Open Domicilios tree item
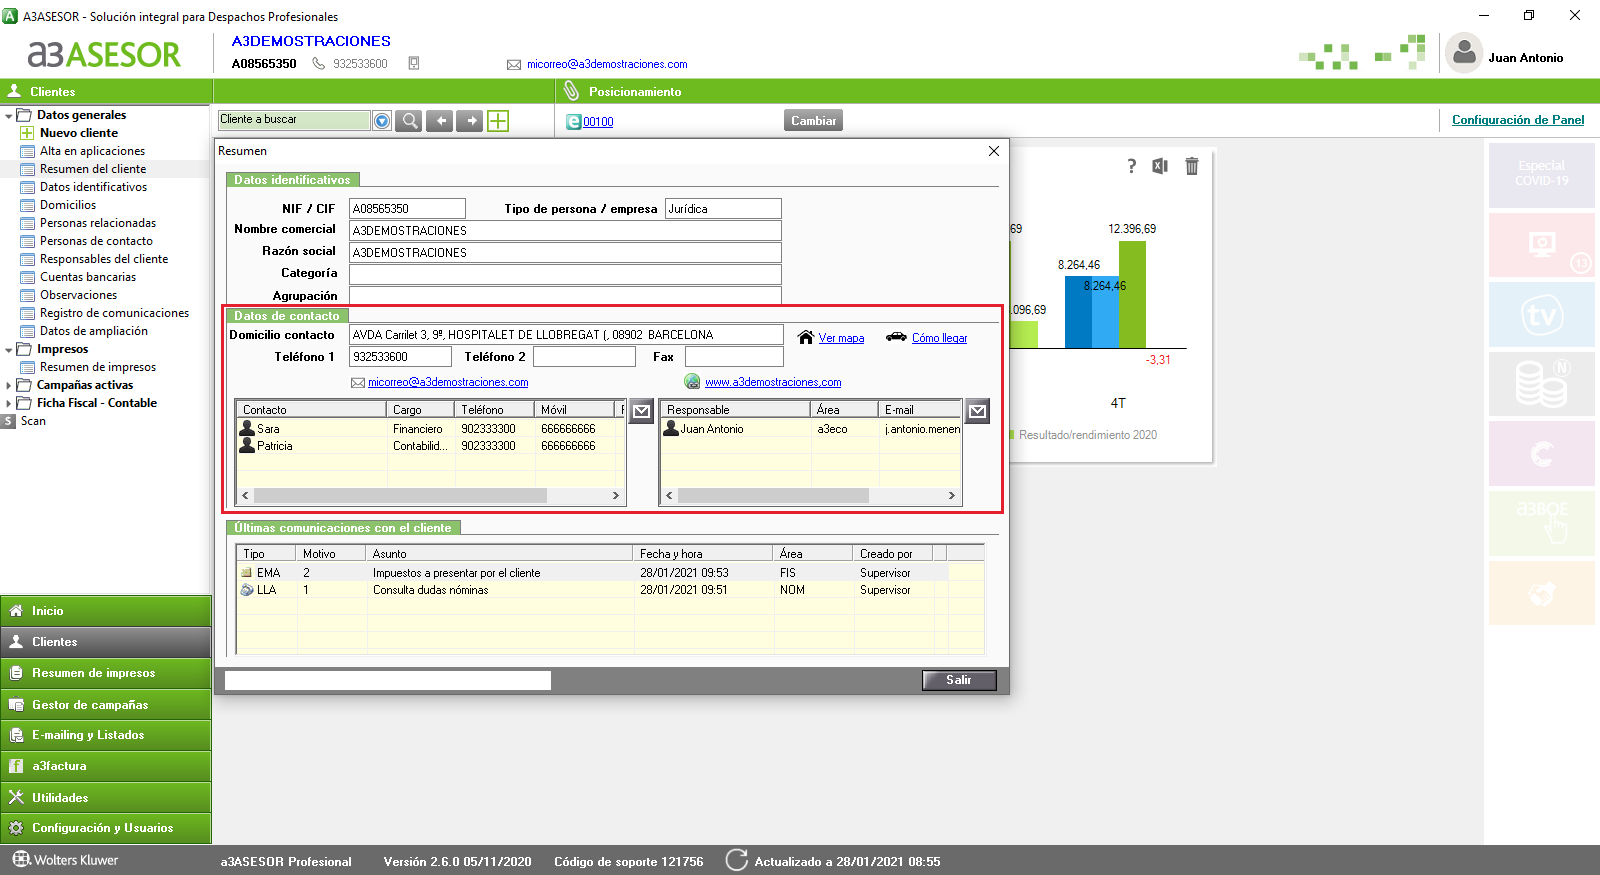 tap(68, 205)
